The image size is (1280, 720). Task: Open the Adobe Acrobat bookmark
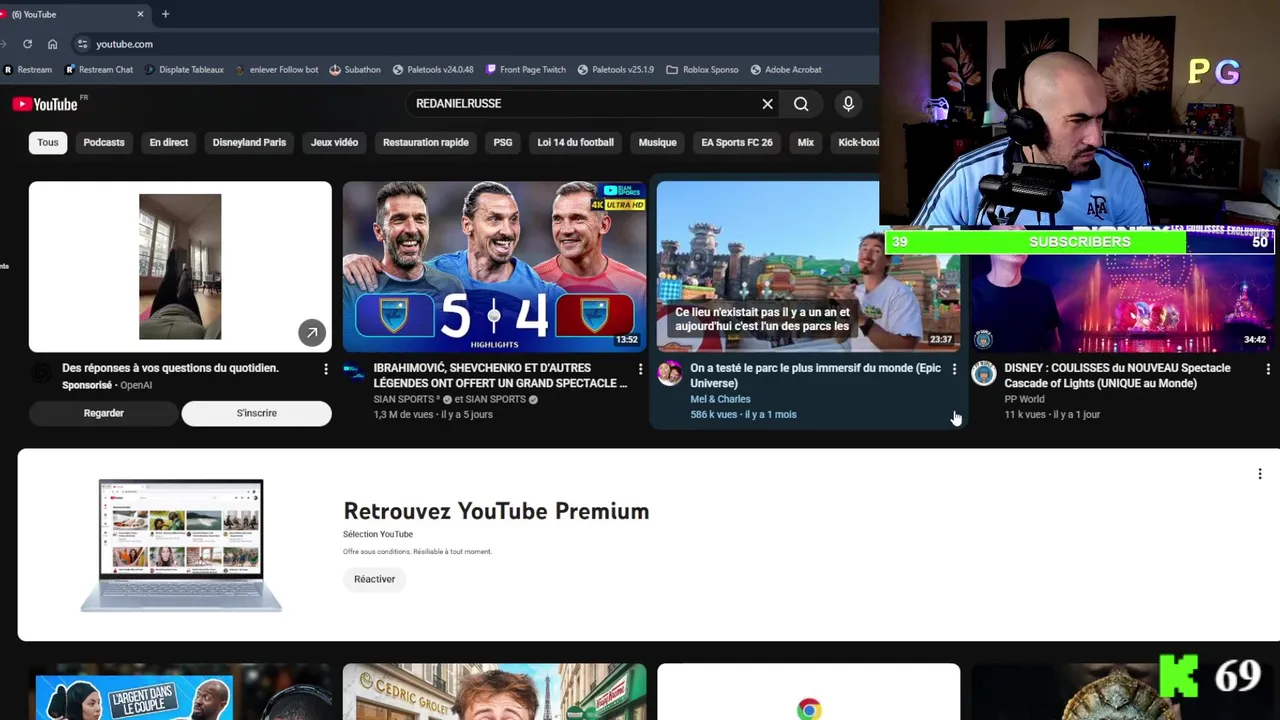786,70
